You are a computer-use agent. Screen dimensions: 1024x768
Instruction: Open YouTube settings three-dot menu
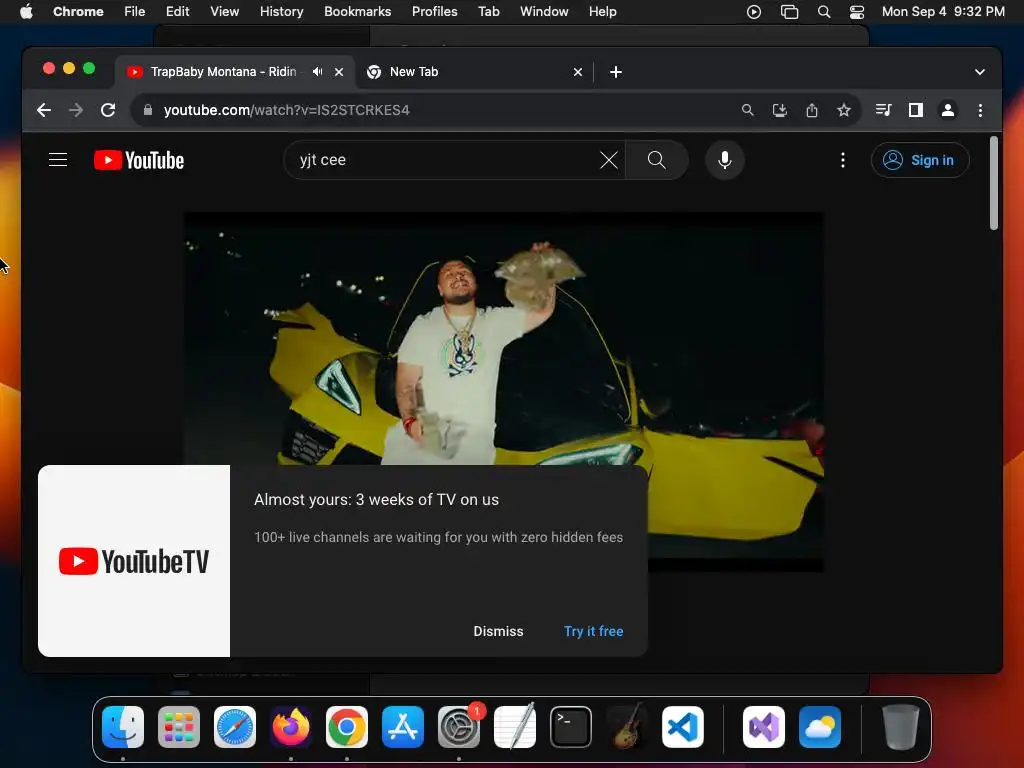click(842, 160)
